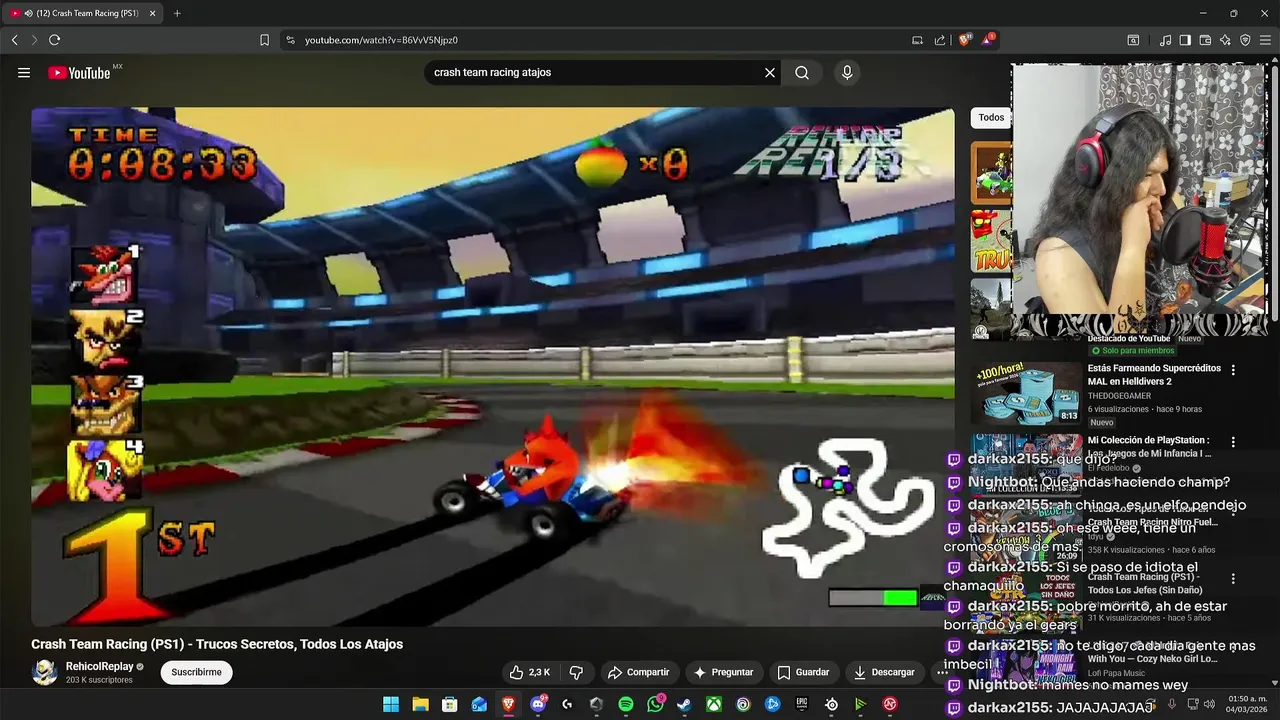Viewport: 1280px width, 720px height.
Task: Reload the current page
Action: [54, 40]
